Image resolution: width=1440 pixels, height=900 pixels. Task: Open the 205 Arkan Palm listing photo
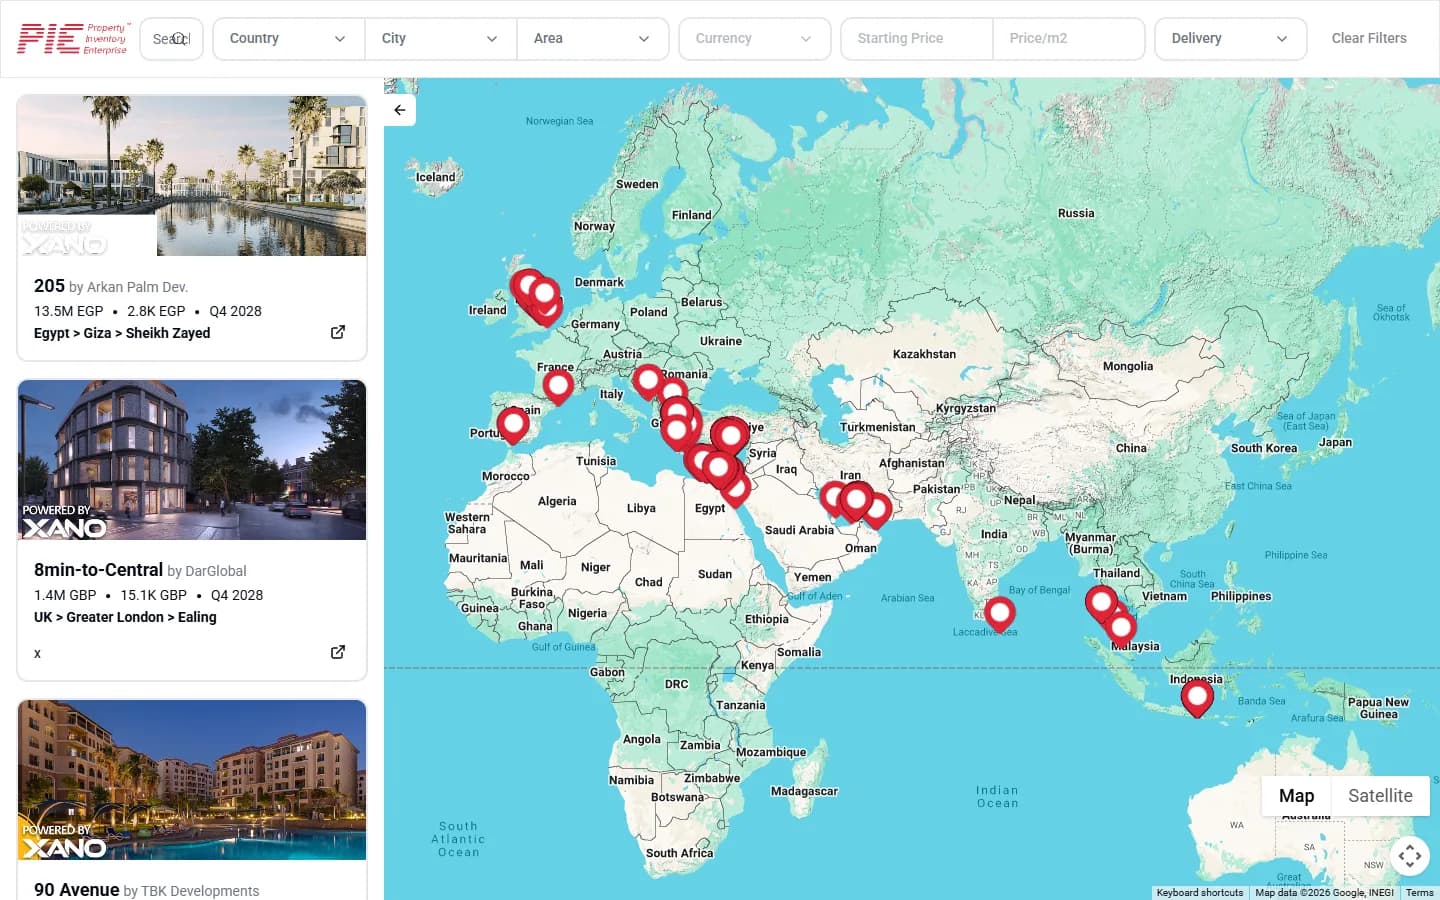pos(192,176)
